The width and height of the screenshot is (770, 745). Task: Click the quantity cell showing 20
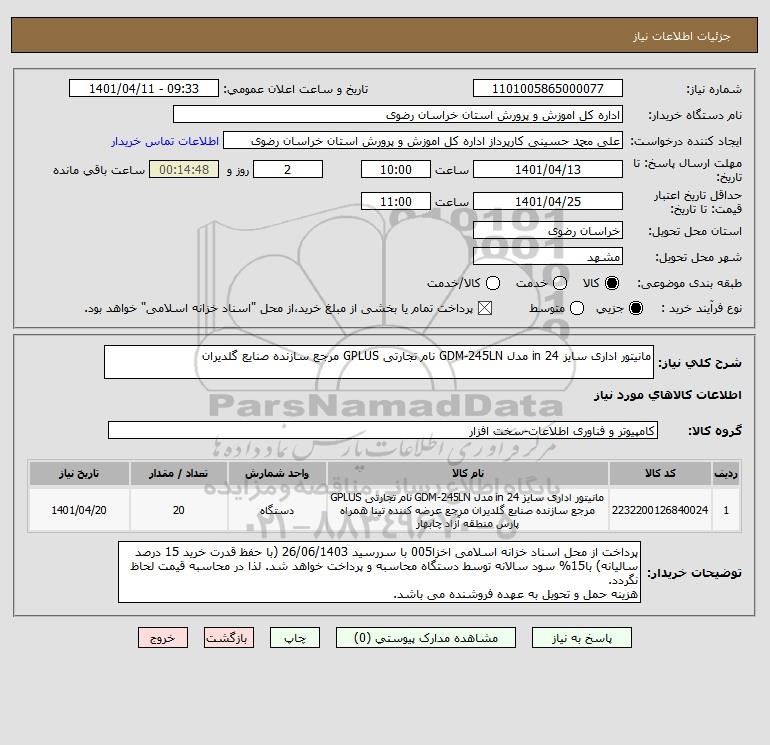coord(179,510)
